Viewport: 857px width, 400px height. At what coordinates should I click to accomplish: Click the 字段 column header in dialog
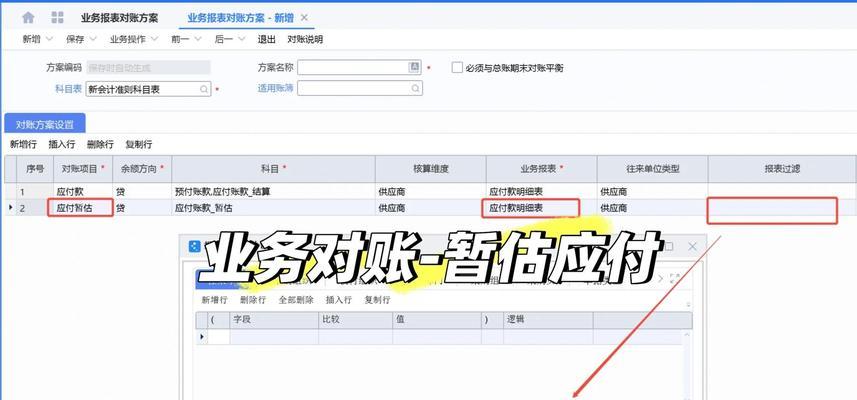tap(274, 320)
